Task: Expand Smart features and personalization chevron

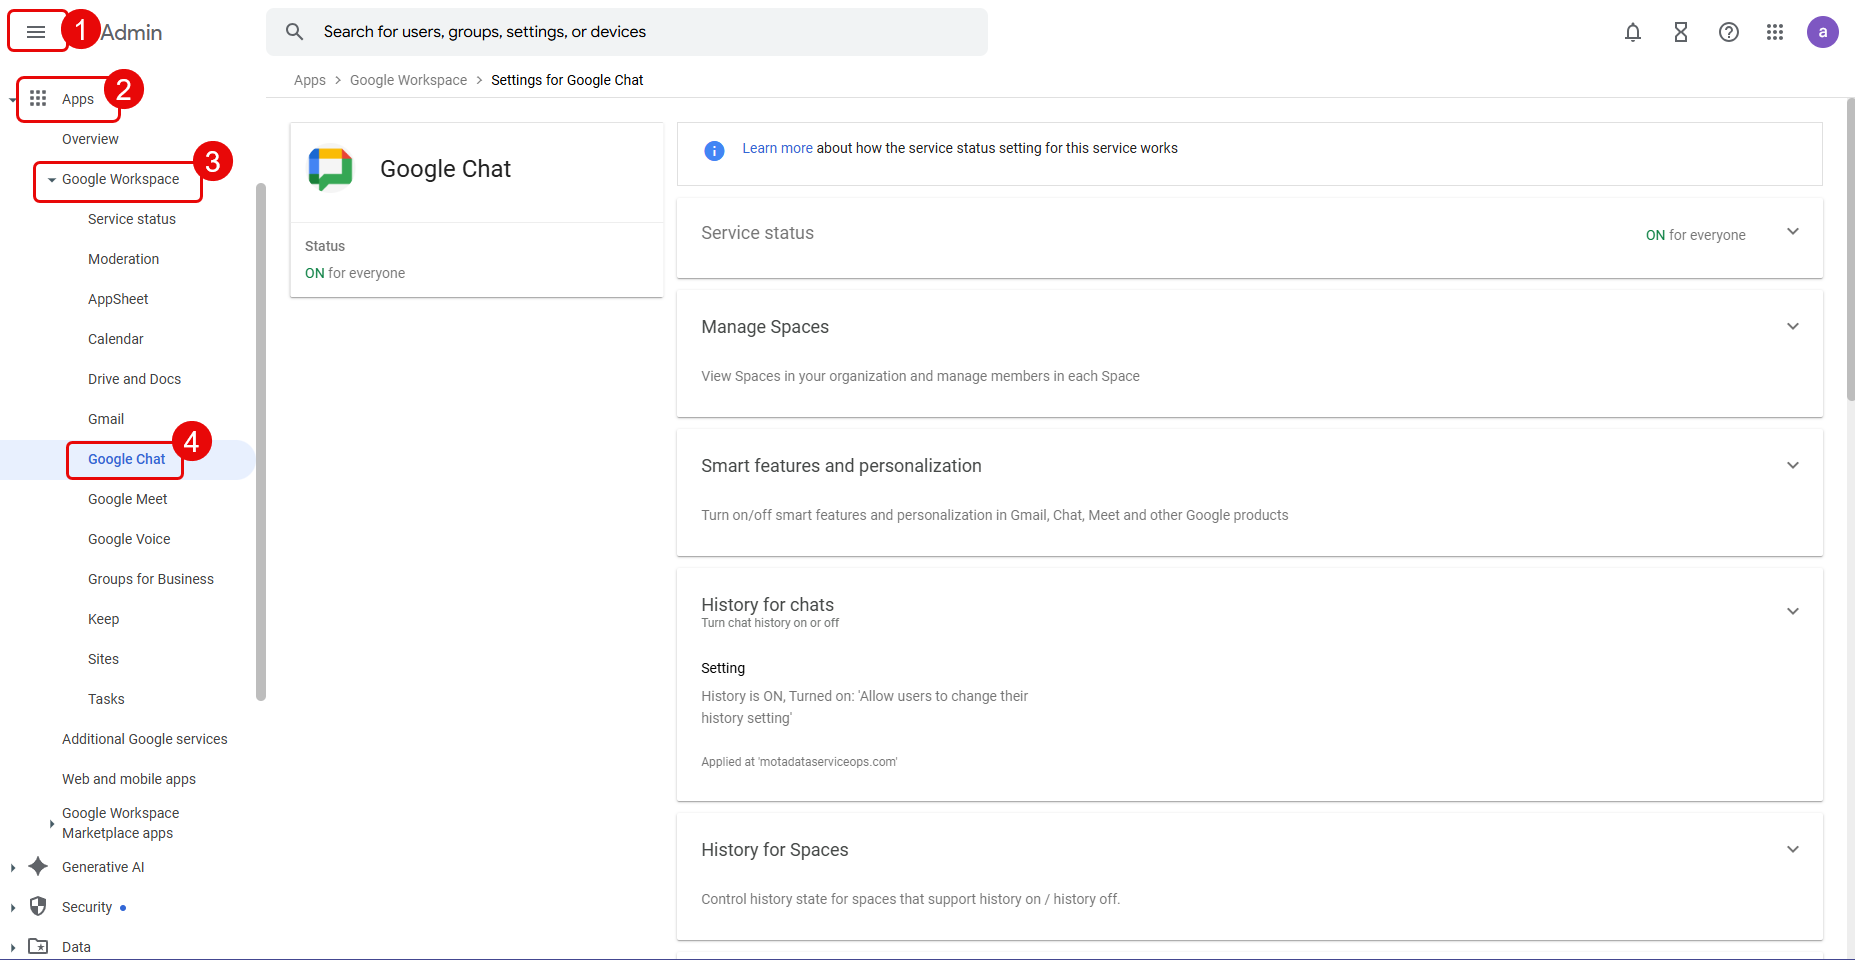Action: click(x=1792, y=466)
